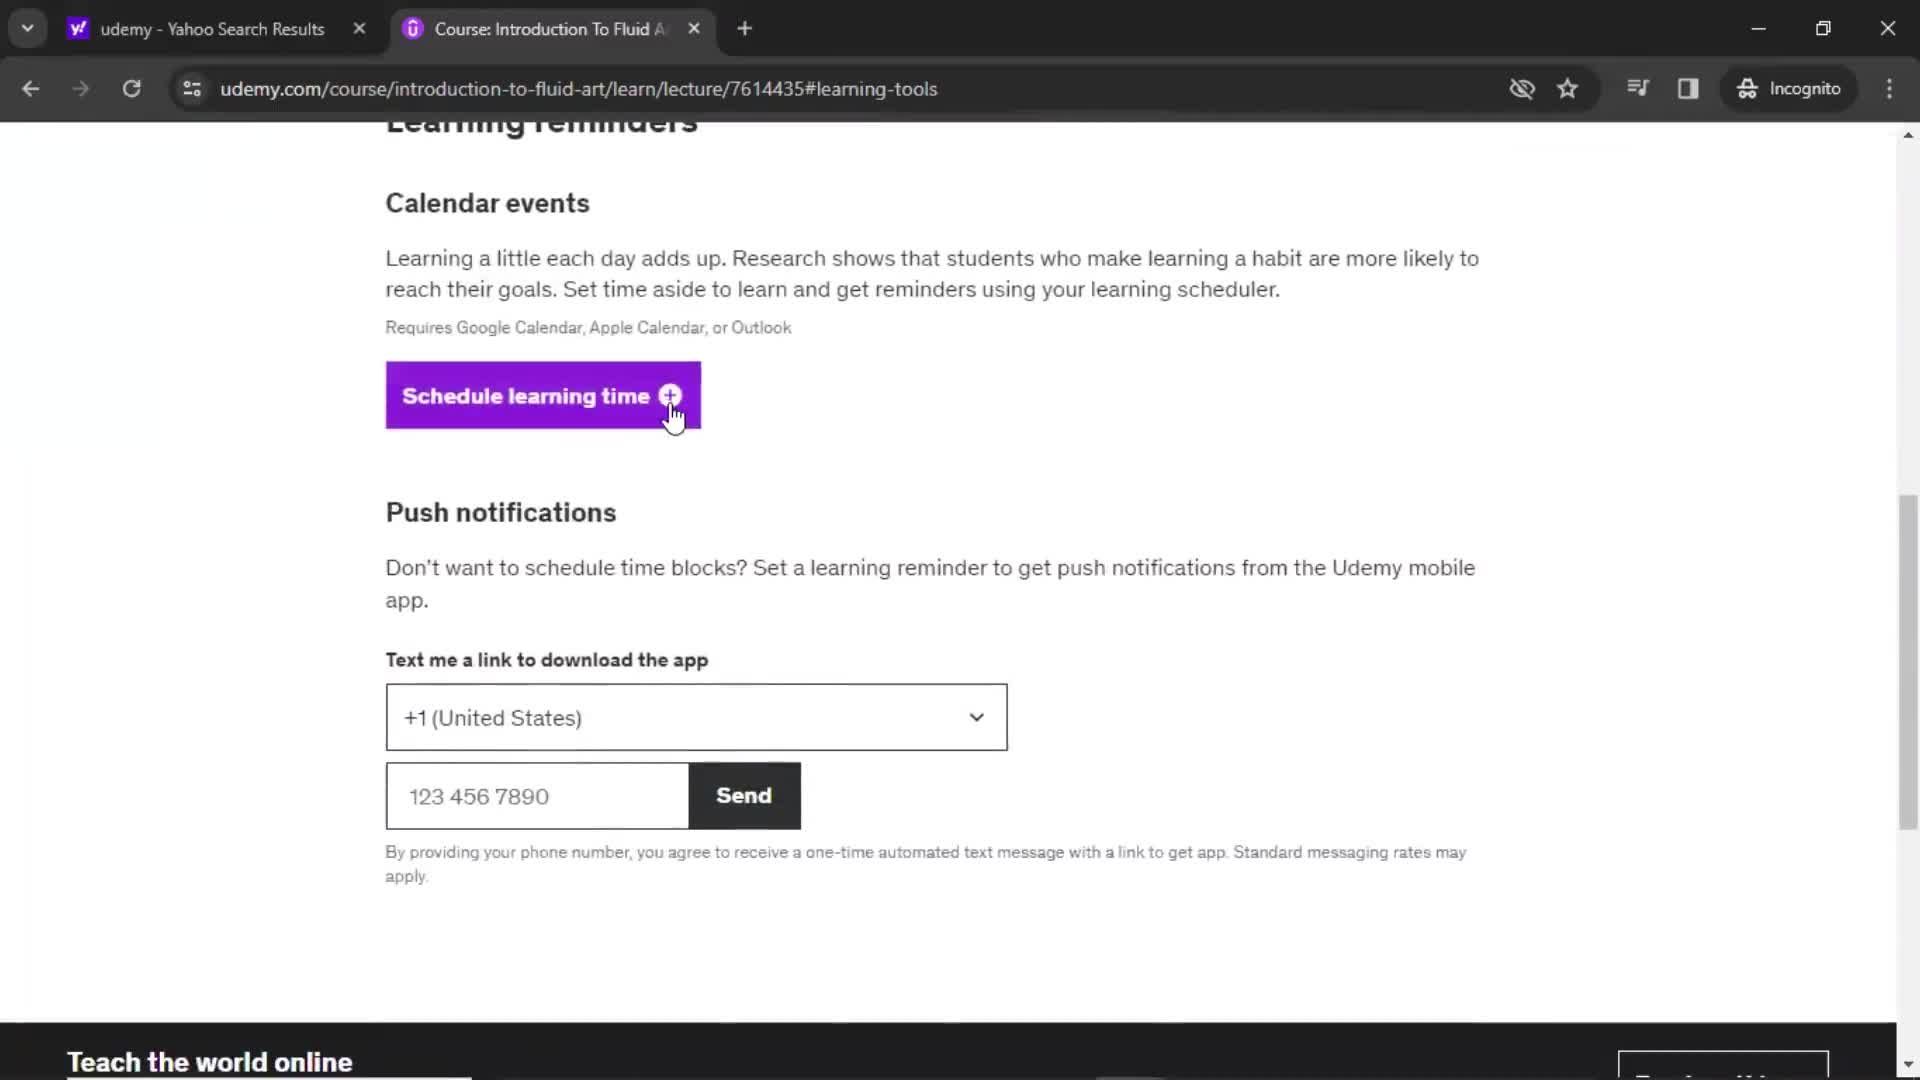This screenshot has height=1080, width=1920.
Task: Click the Calendar events heading
Action: pyautogui.click(x=487, y=203)
